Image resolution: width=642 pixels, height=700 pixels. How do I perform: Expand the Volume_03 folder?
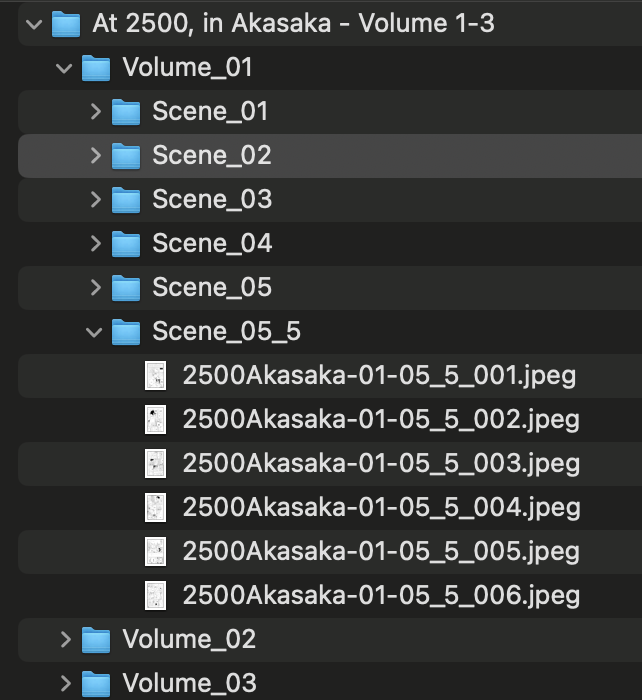(x=66, y=683)
